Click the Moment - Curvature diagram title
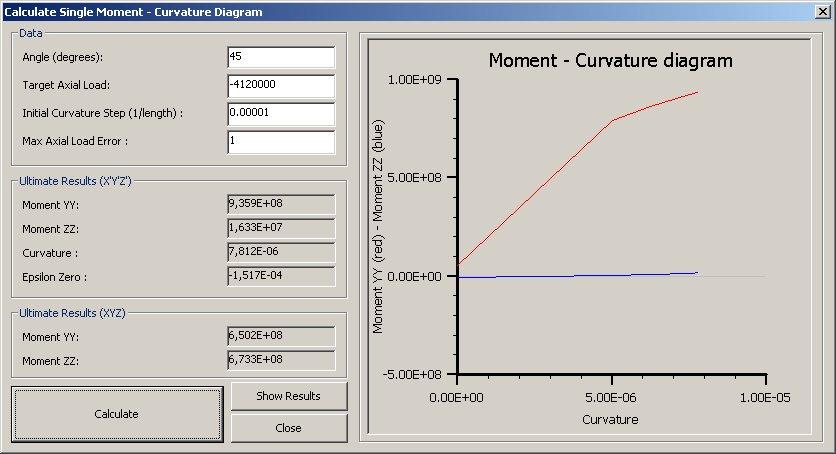The height and width of the screenshot is (454, 836). tap(610, 61)
